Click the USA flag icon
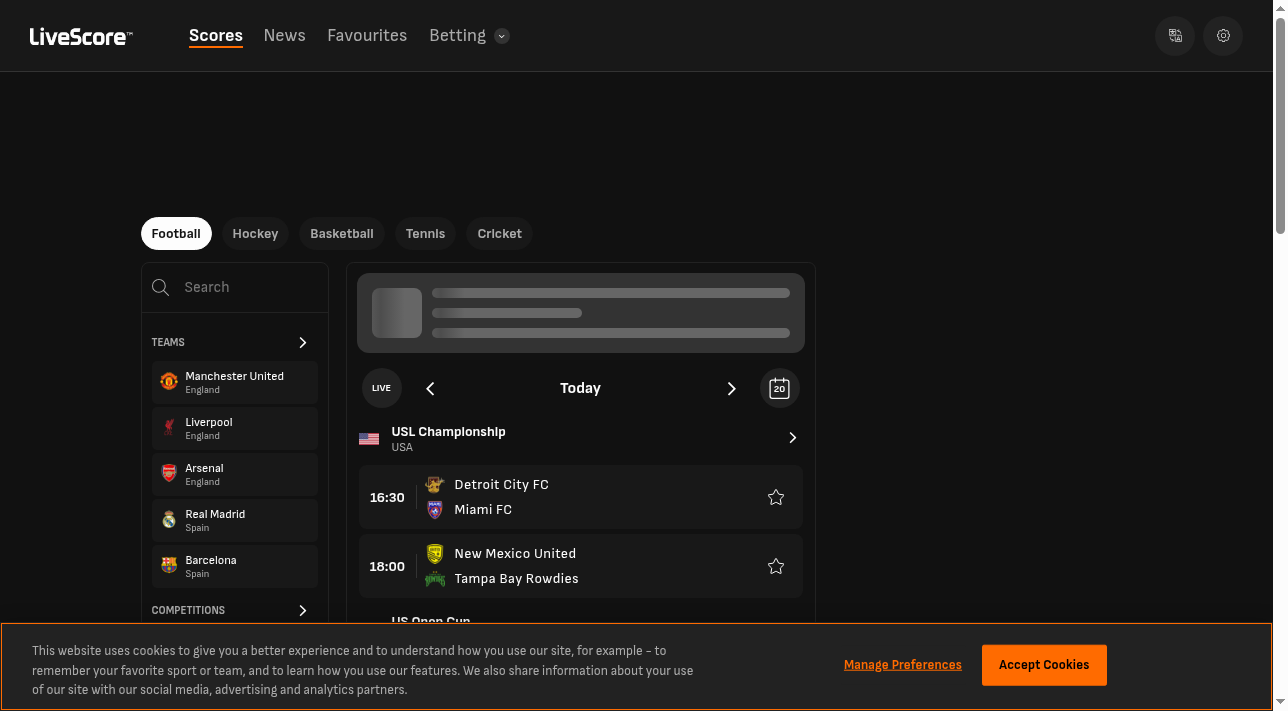The width and height of the screenshot is (1288, 711). [x=369, y=439]
